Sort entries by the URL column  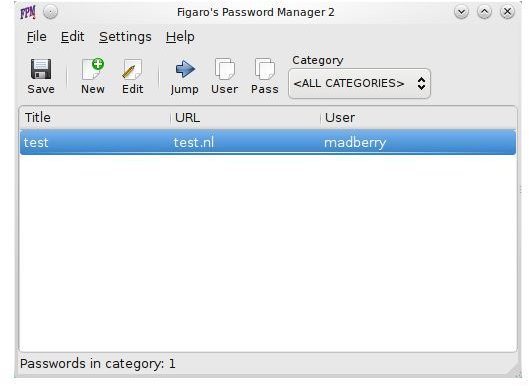pos(245,117)
